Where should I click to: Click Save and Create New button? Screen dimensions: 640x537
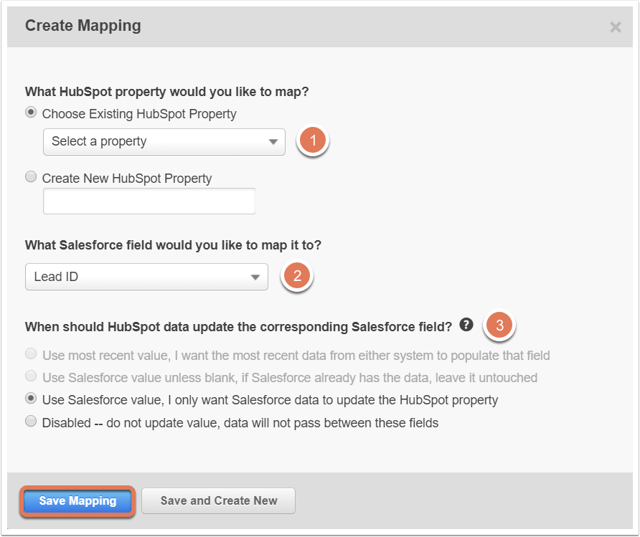[218, 501]
